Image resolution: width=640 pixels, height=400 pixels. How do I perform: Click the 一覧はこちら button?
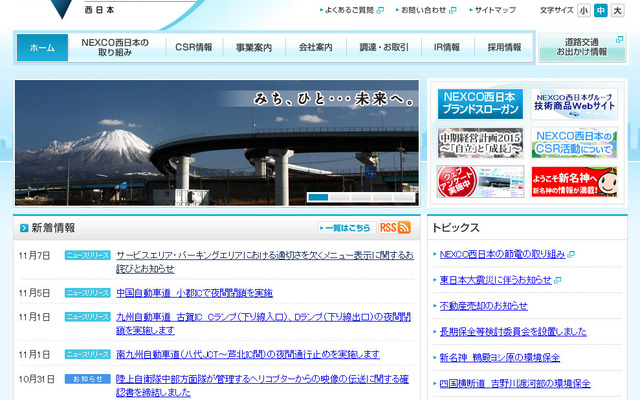pyautogui.click(x=347, y=228)
